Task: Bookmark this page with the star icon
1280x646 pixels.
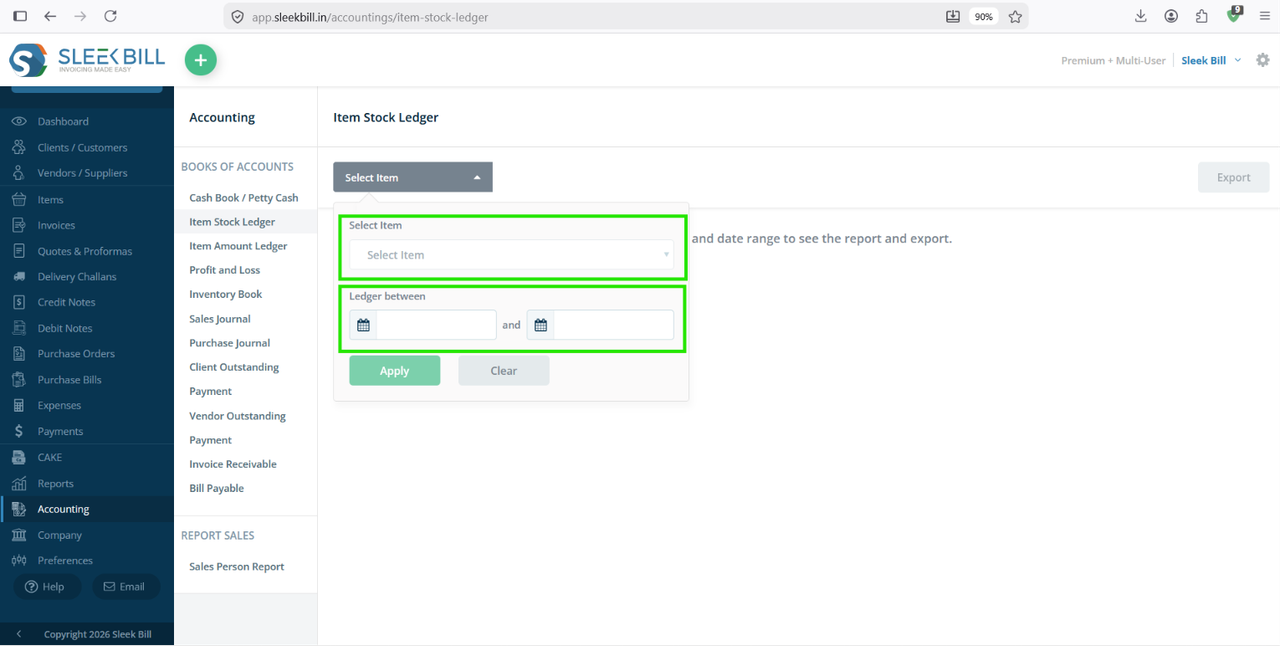Action: 1015,16
